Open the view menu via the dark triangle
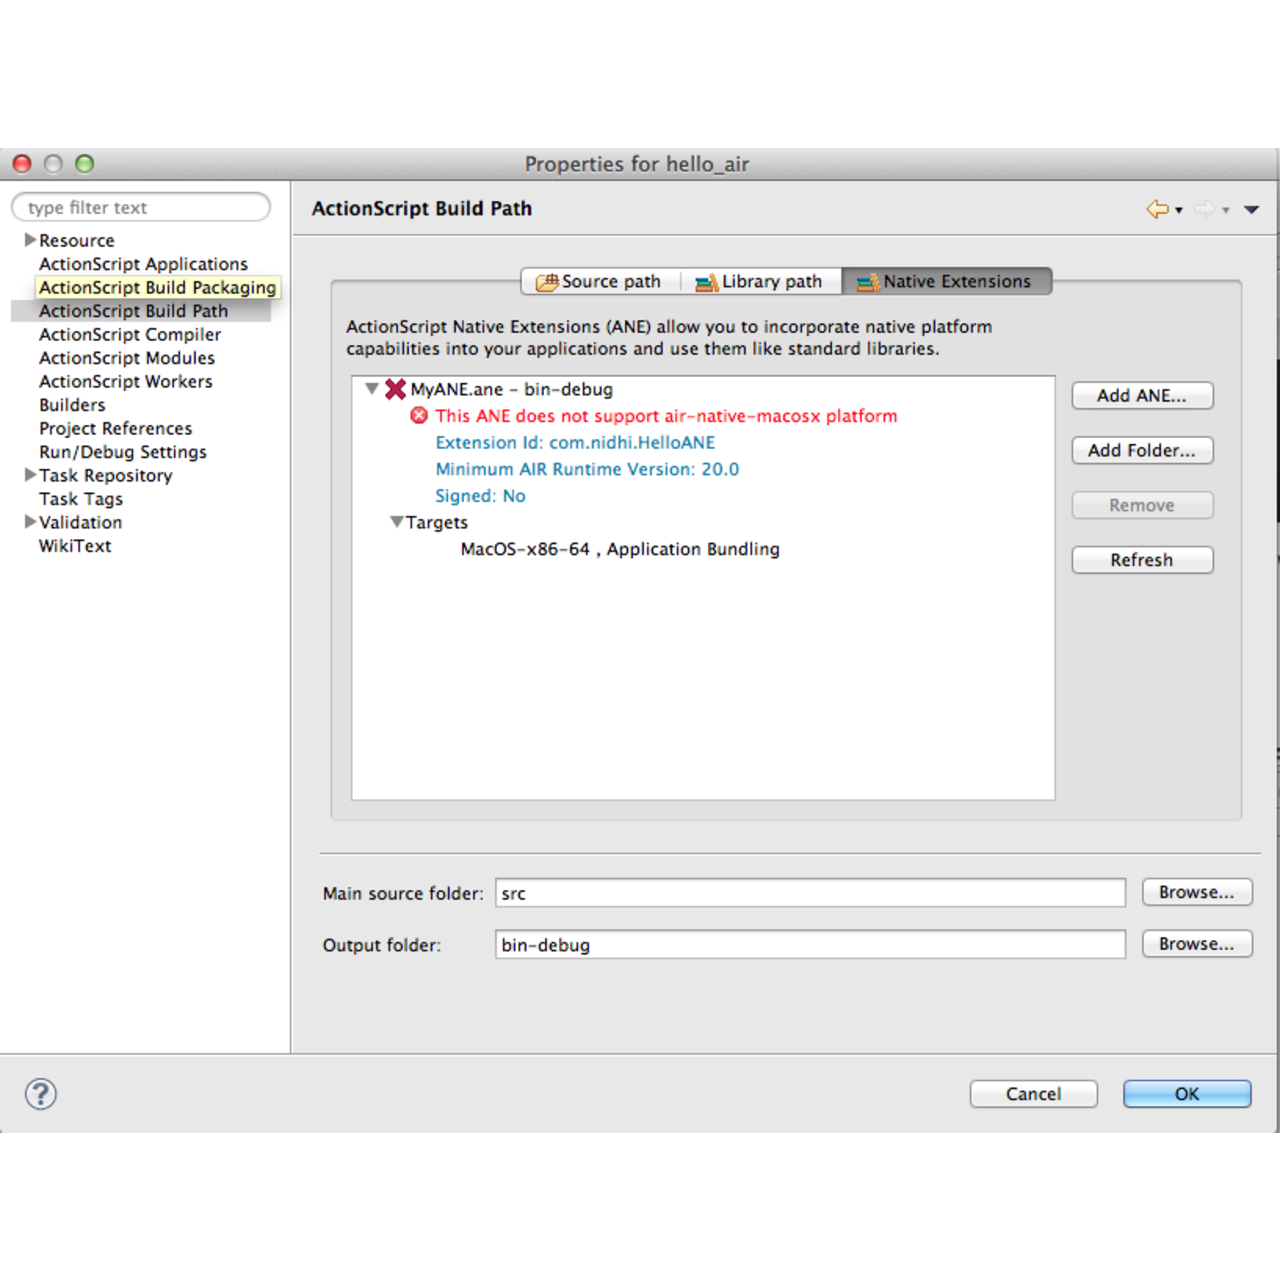Viewport: 1280px width, 1280px height. point(1251,210)
